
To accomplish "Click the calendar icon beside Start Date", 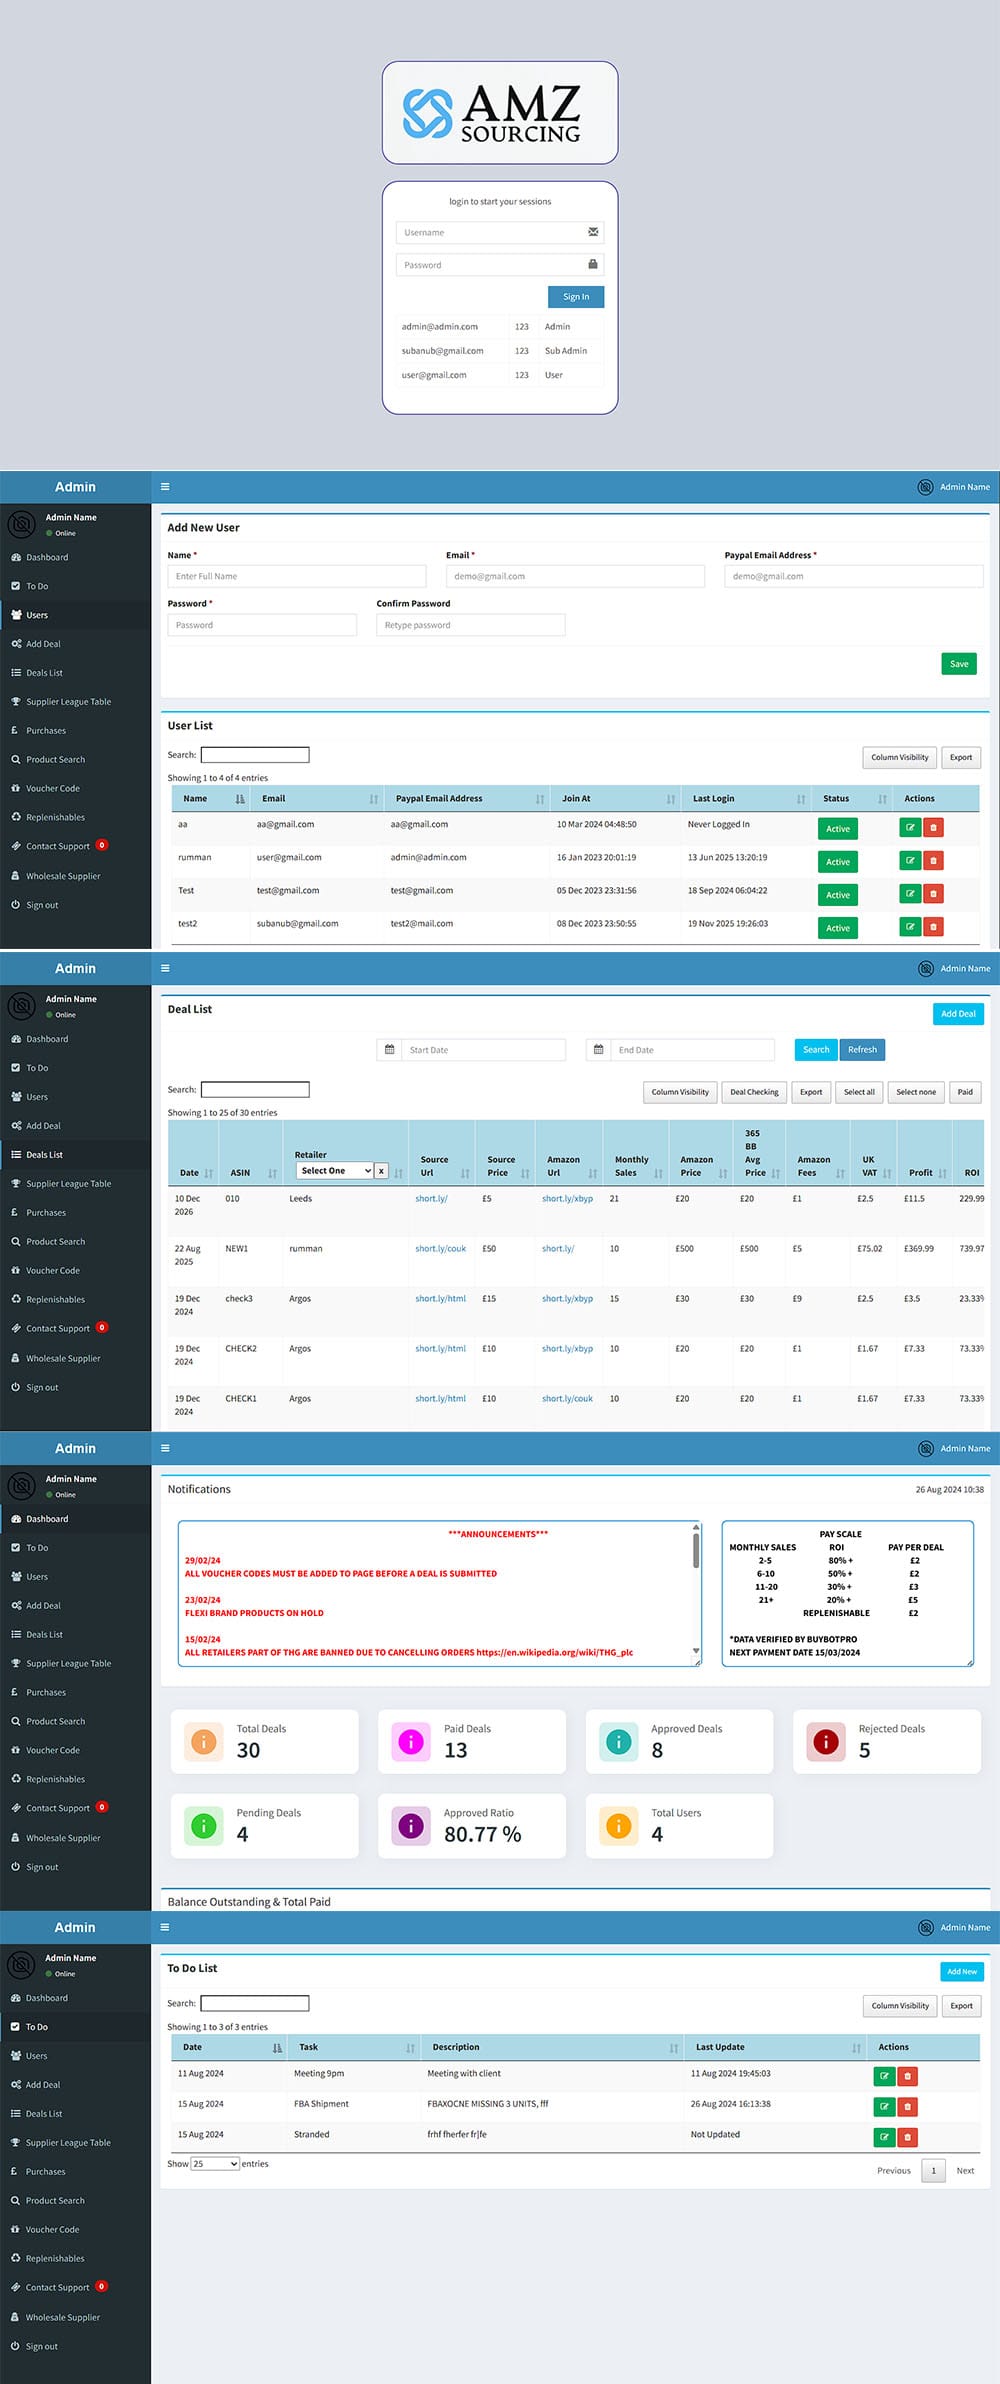I will (389, 1050).
